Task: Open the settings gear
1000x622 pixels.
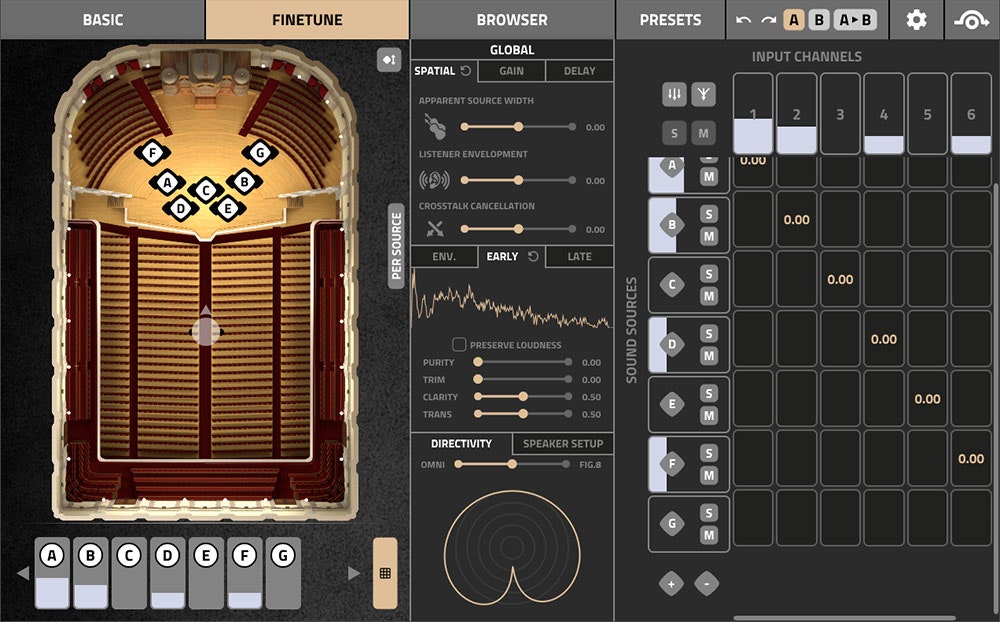Action: pyautogui.click(x=916, y=20)
